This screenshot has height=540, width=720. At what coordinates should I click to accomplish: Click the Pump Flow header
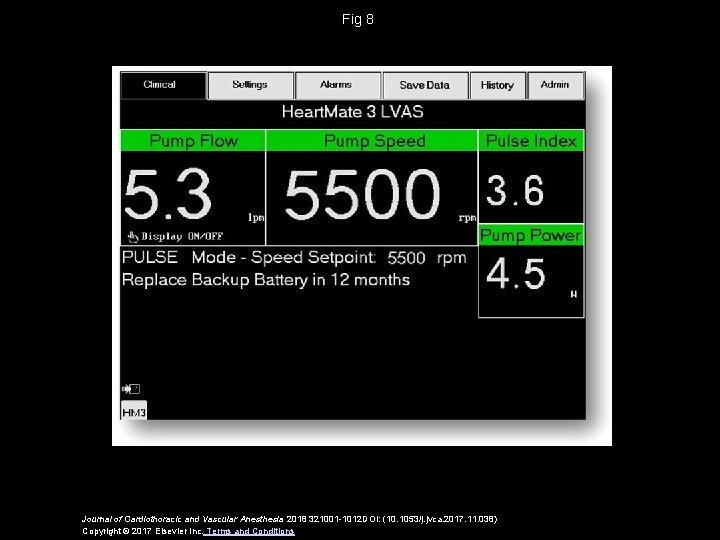[193, 141]
